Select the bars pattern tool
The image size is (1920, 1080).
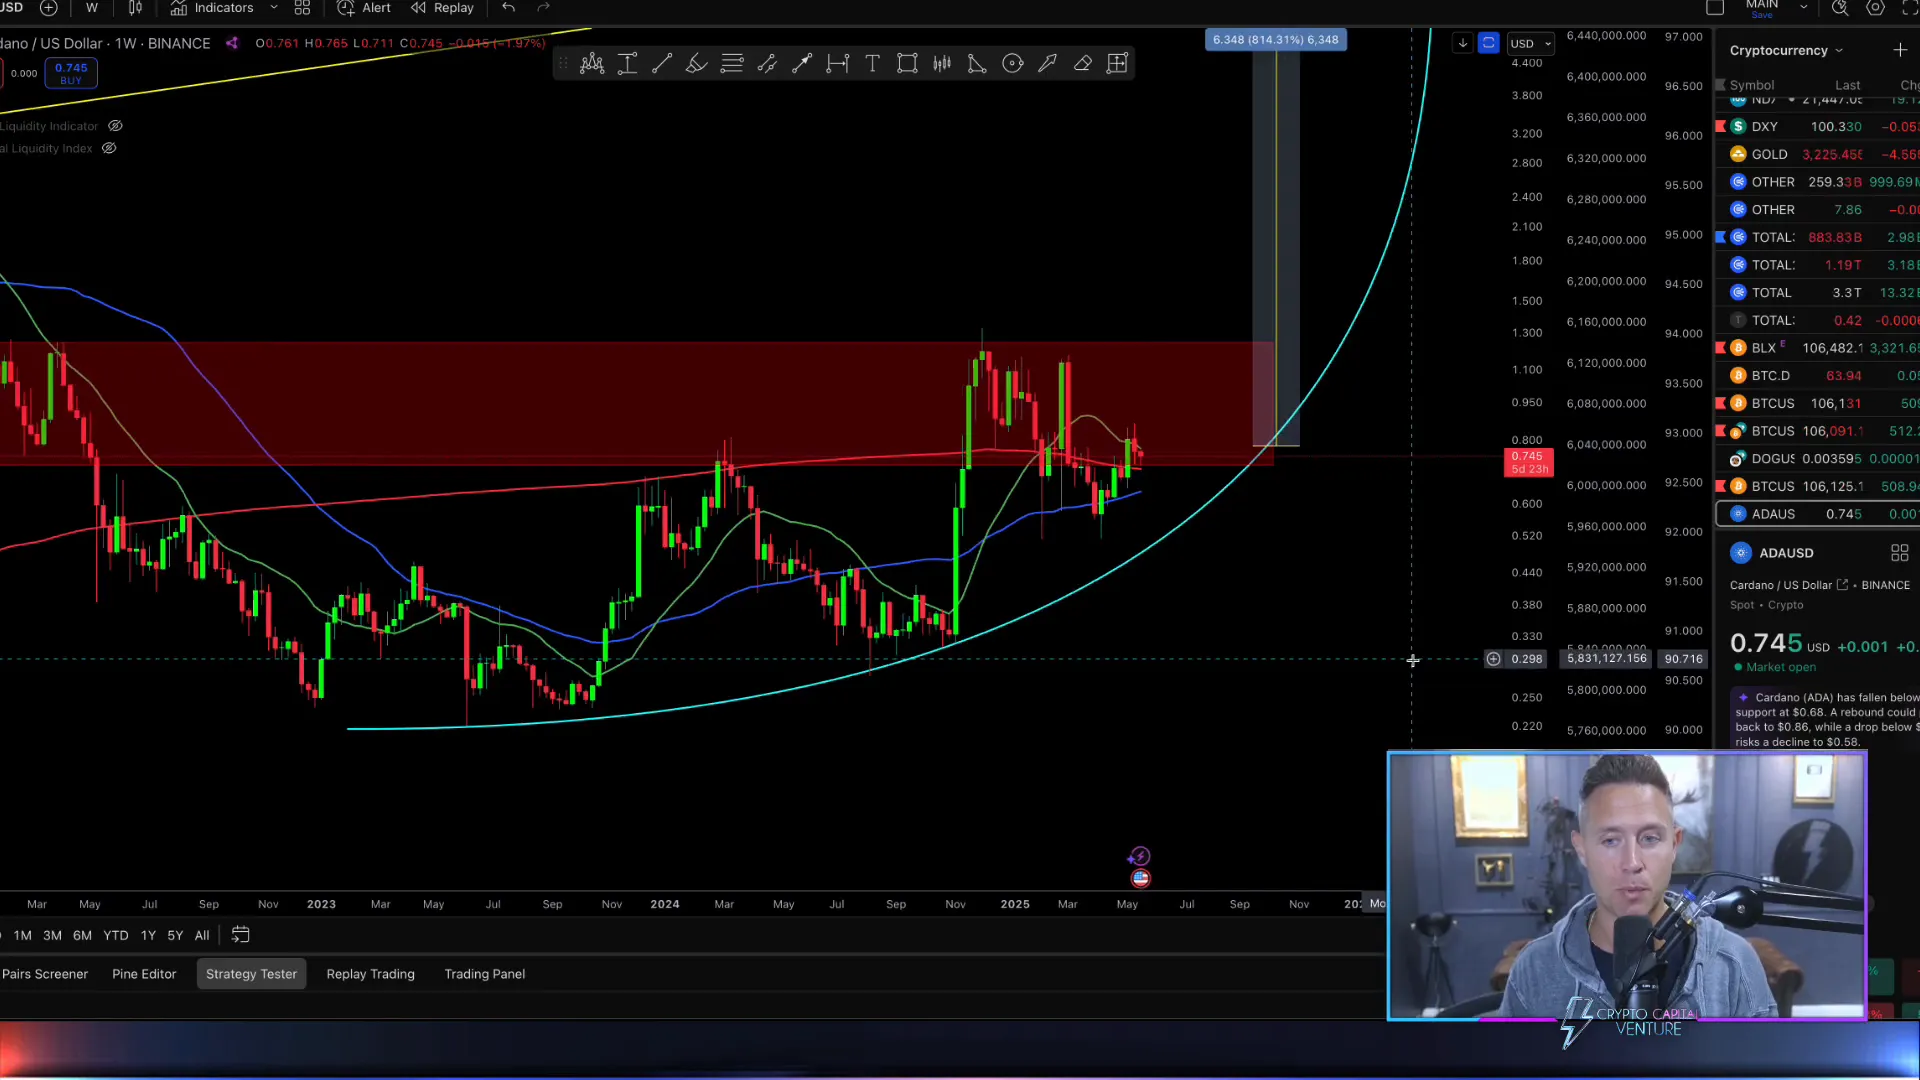tap(942, 64)
